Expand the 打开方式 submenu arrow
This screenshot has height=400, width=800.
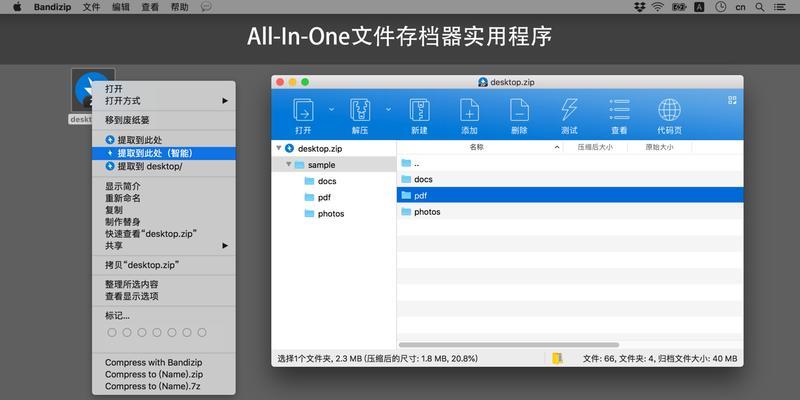[225, 101]
